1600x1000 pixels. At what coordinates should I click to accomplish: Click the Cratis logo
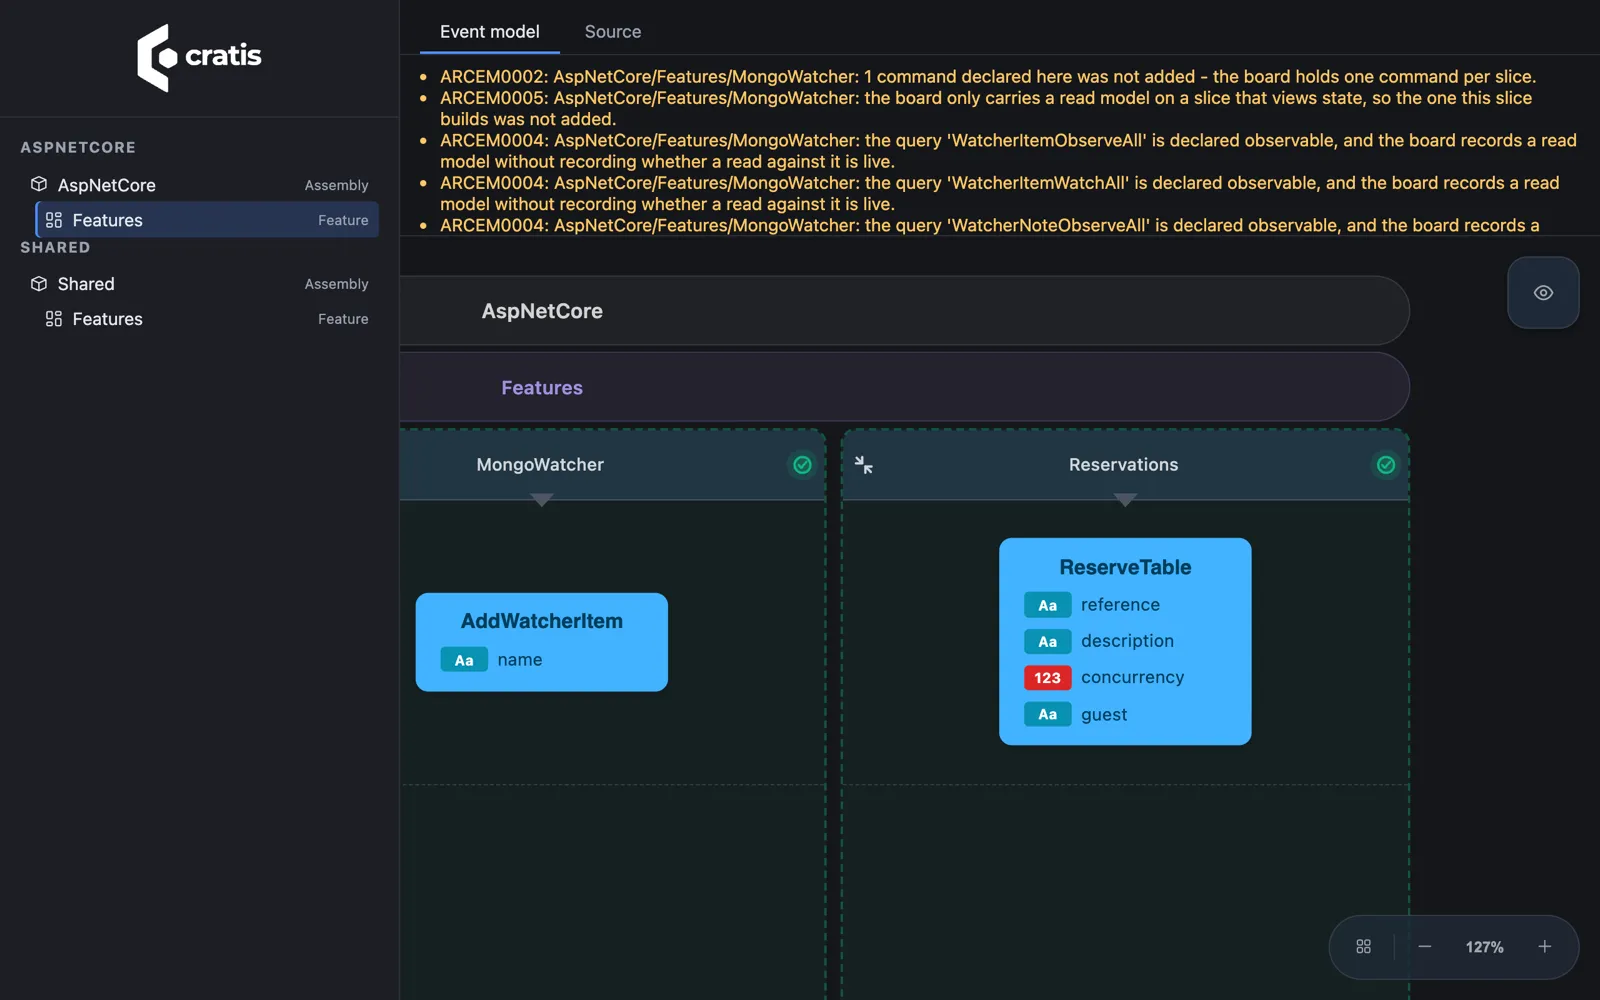(x=199, y=57)
